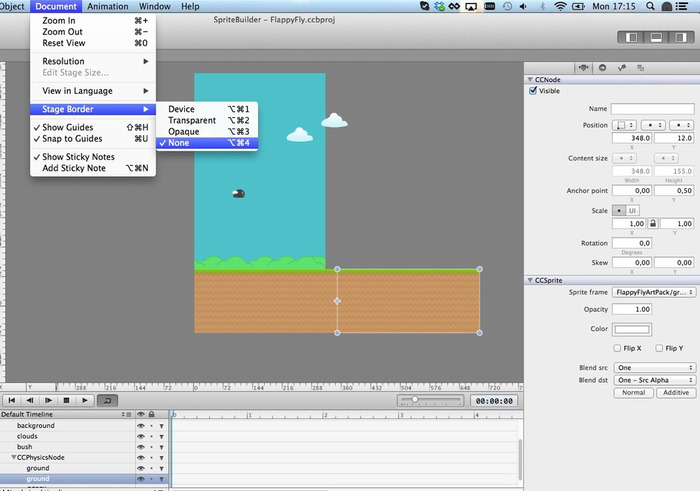Toggle left panel visibility button

click(x=632, y=37)
